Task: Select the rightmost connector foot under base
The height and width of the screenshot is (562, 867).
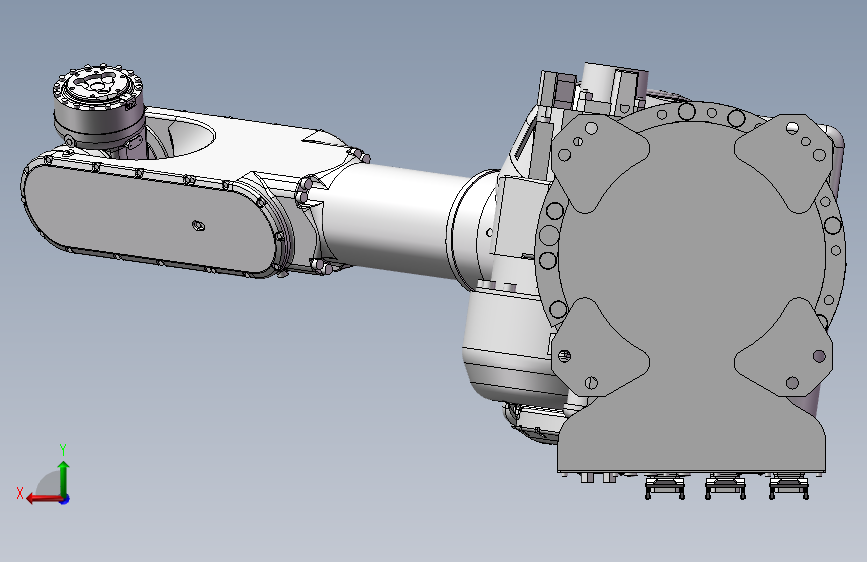Action: (x=789, y=486)
